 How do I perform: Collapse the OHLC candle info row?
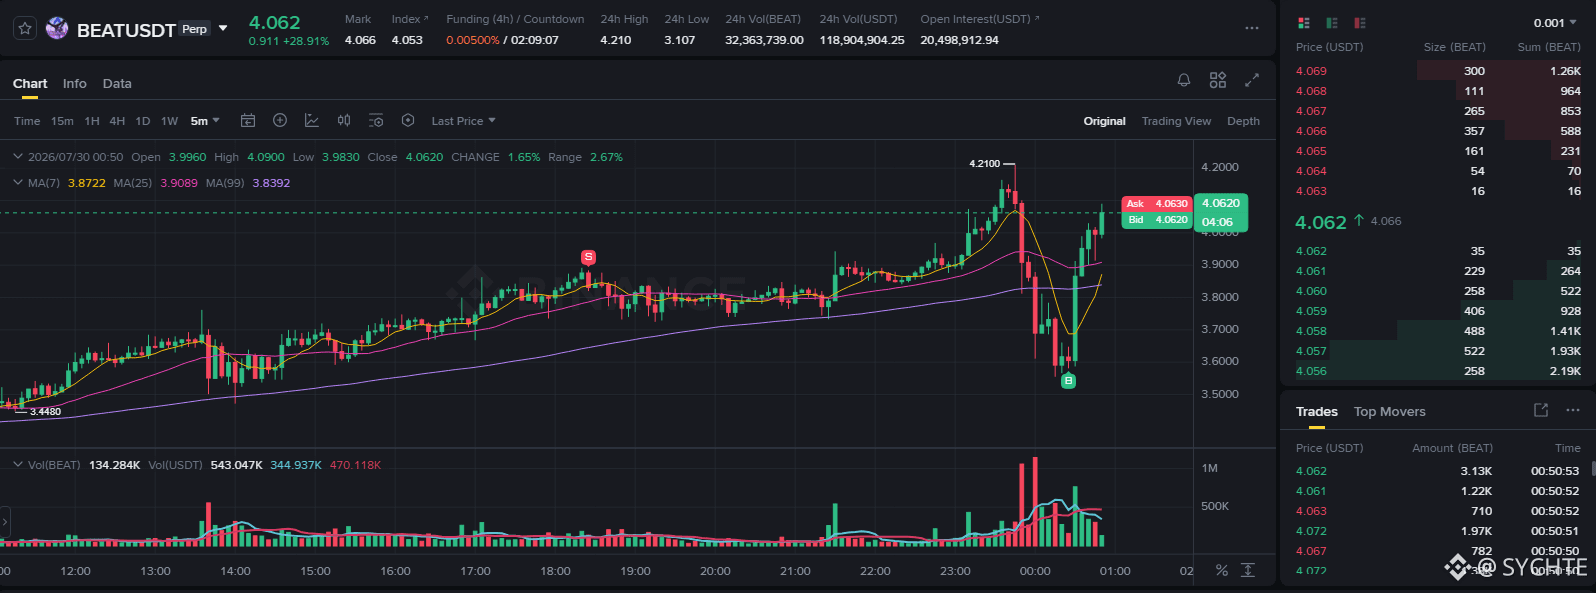[x=18, y=157]
